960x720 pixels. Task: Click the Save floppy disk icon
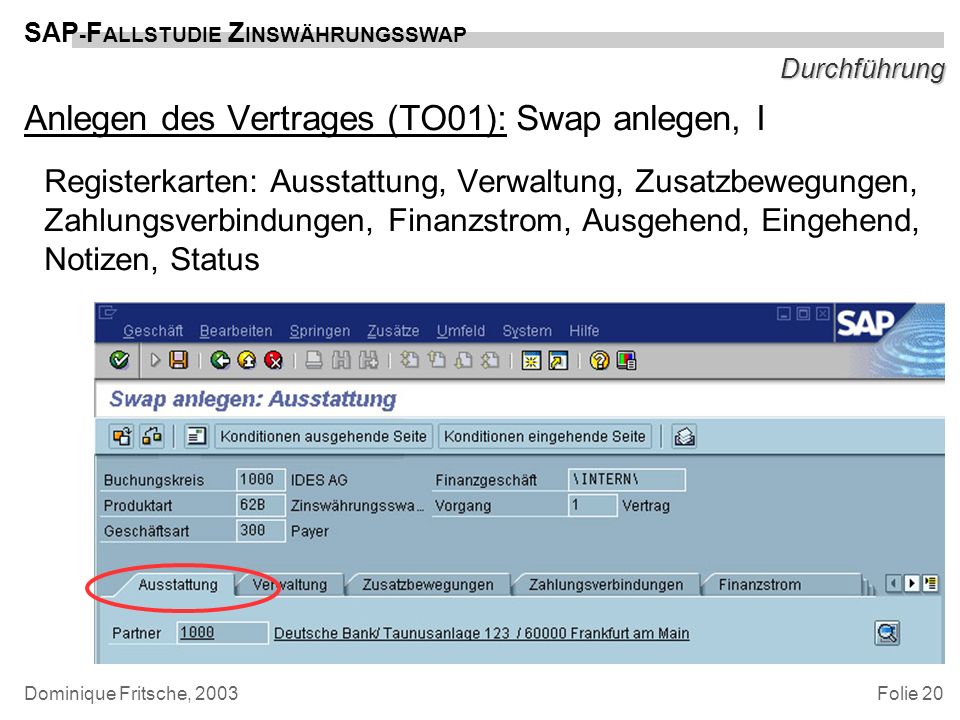[x=178, y=360]
